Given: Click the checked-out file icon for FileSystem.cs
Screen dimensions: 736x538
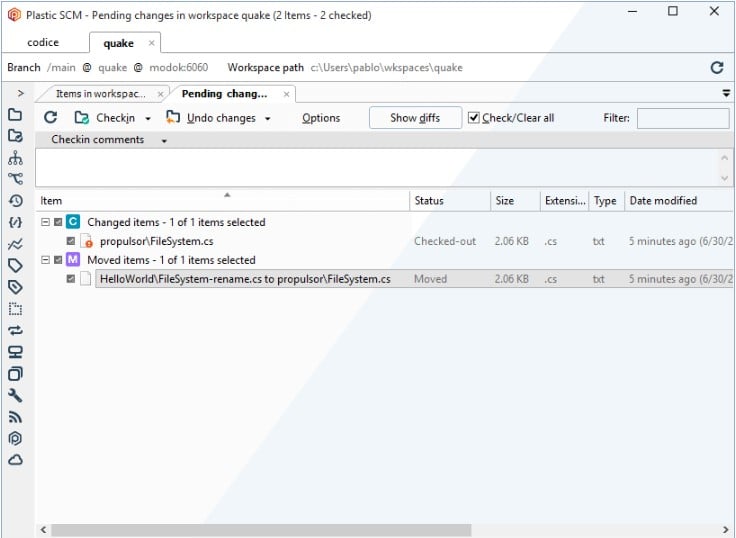Looking at the screenshot, I should [86, 241].
